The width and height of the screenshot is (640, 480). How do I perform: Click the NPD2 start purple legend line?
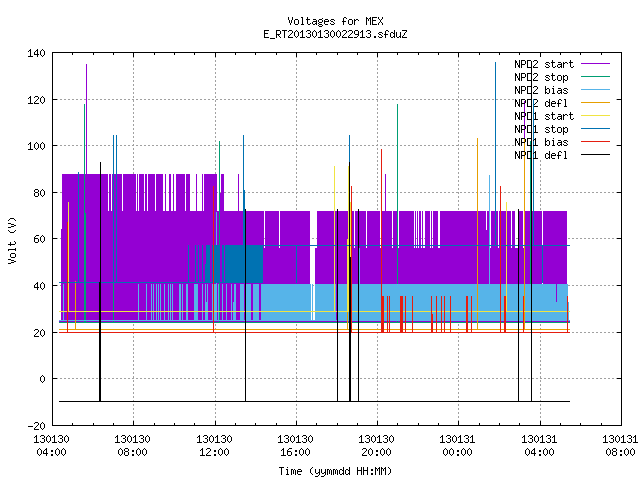(x=595, y=64)
